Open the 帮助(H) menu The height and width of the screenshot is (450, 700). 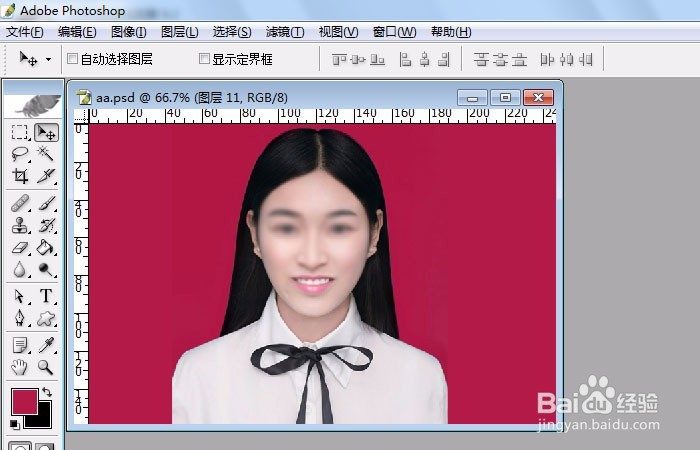(x=451, y=32)
